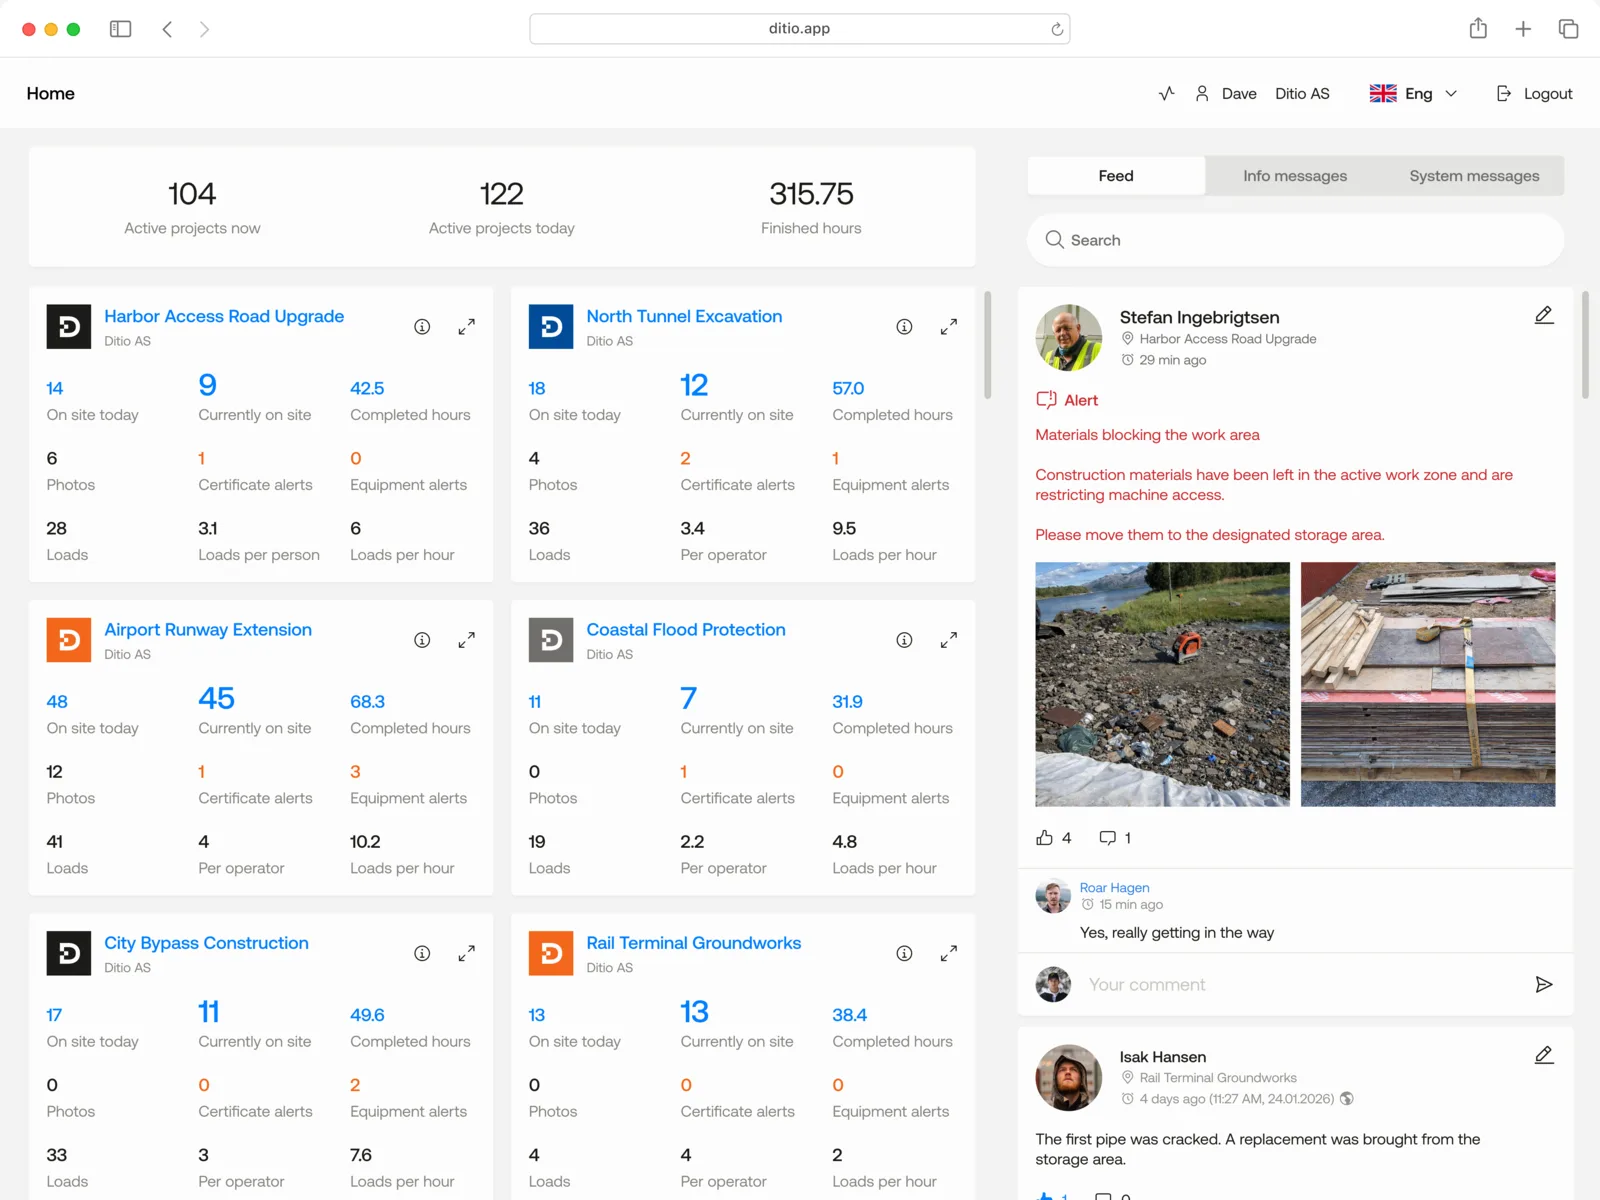
Task: Like the alert post using the thumbs-up icon
Action: click(1043, 837)
